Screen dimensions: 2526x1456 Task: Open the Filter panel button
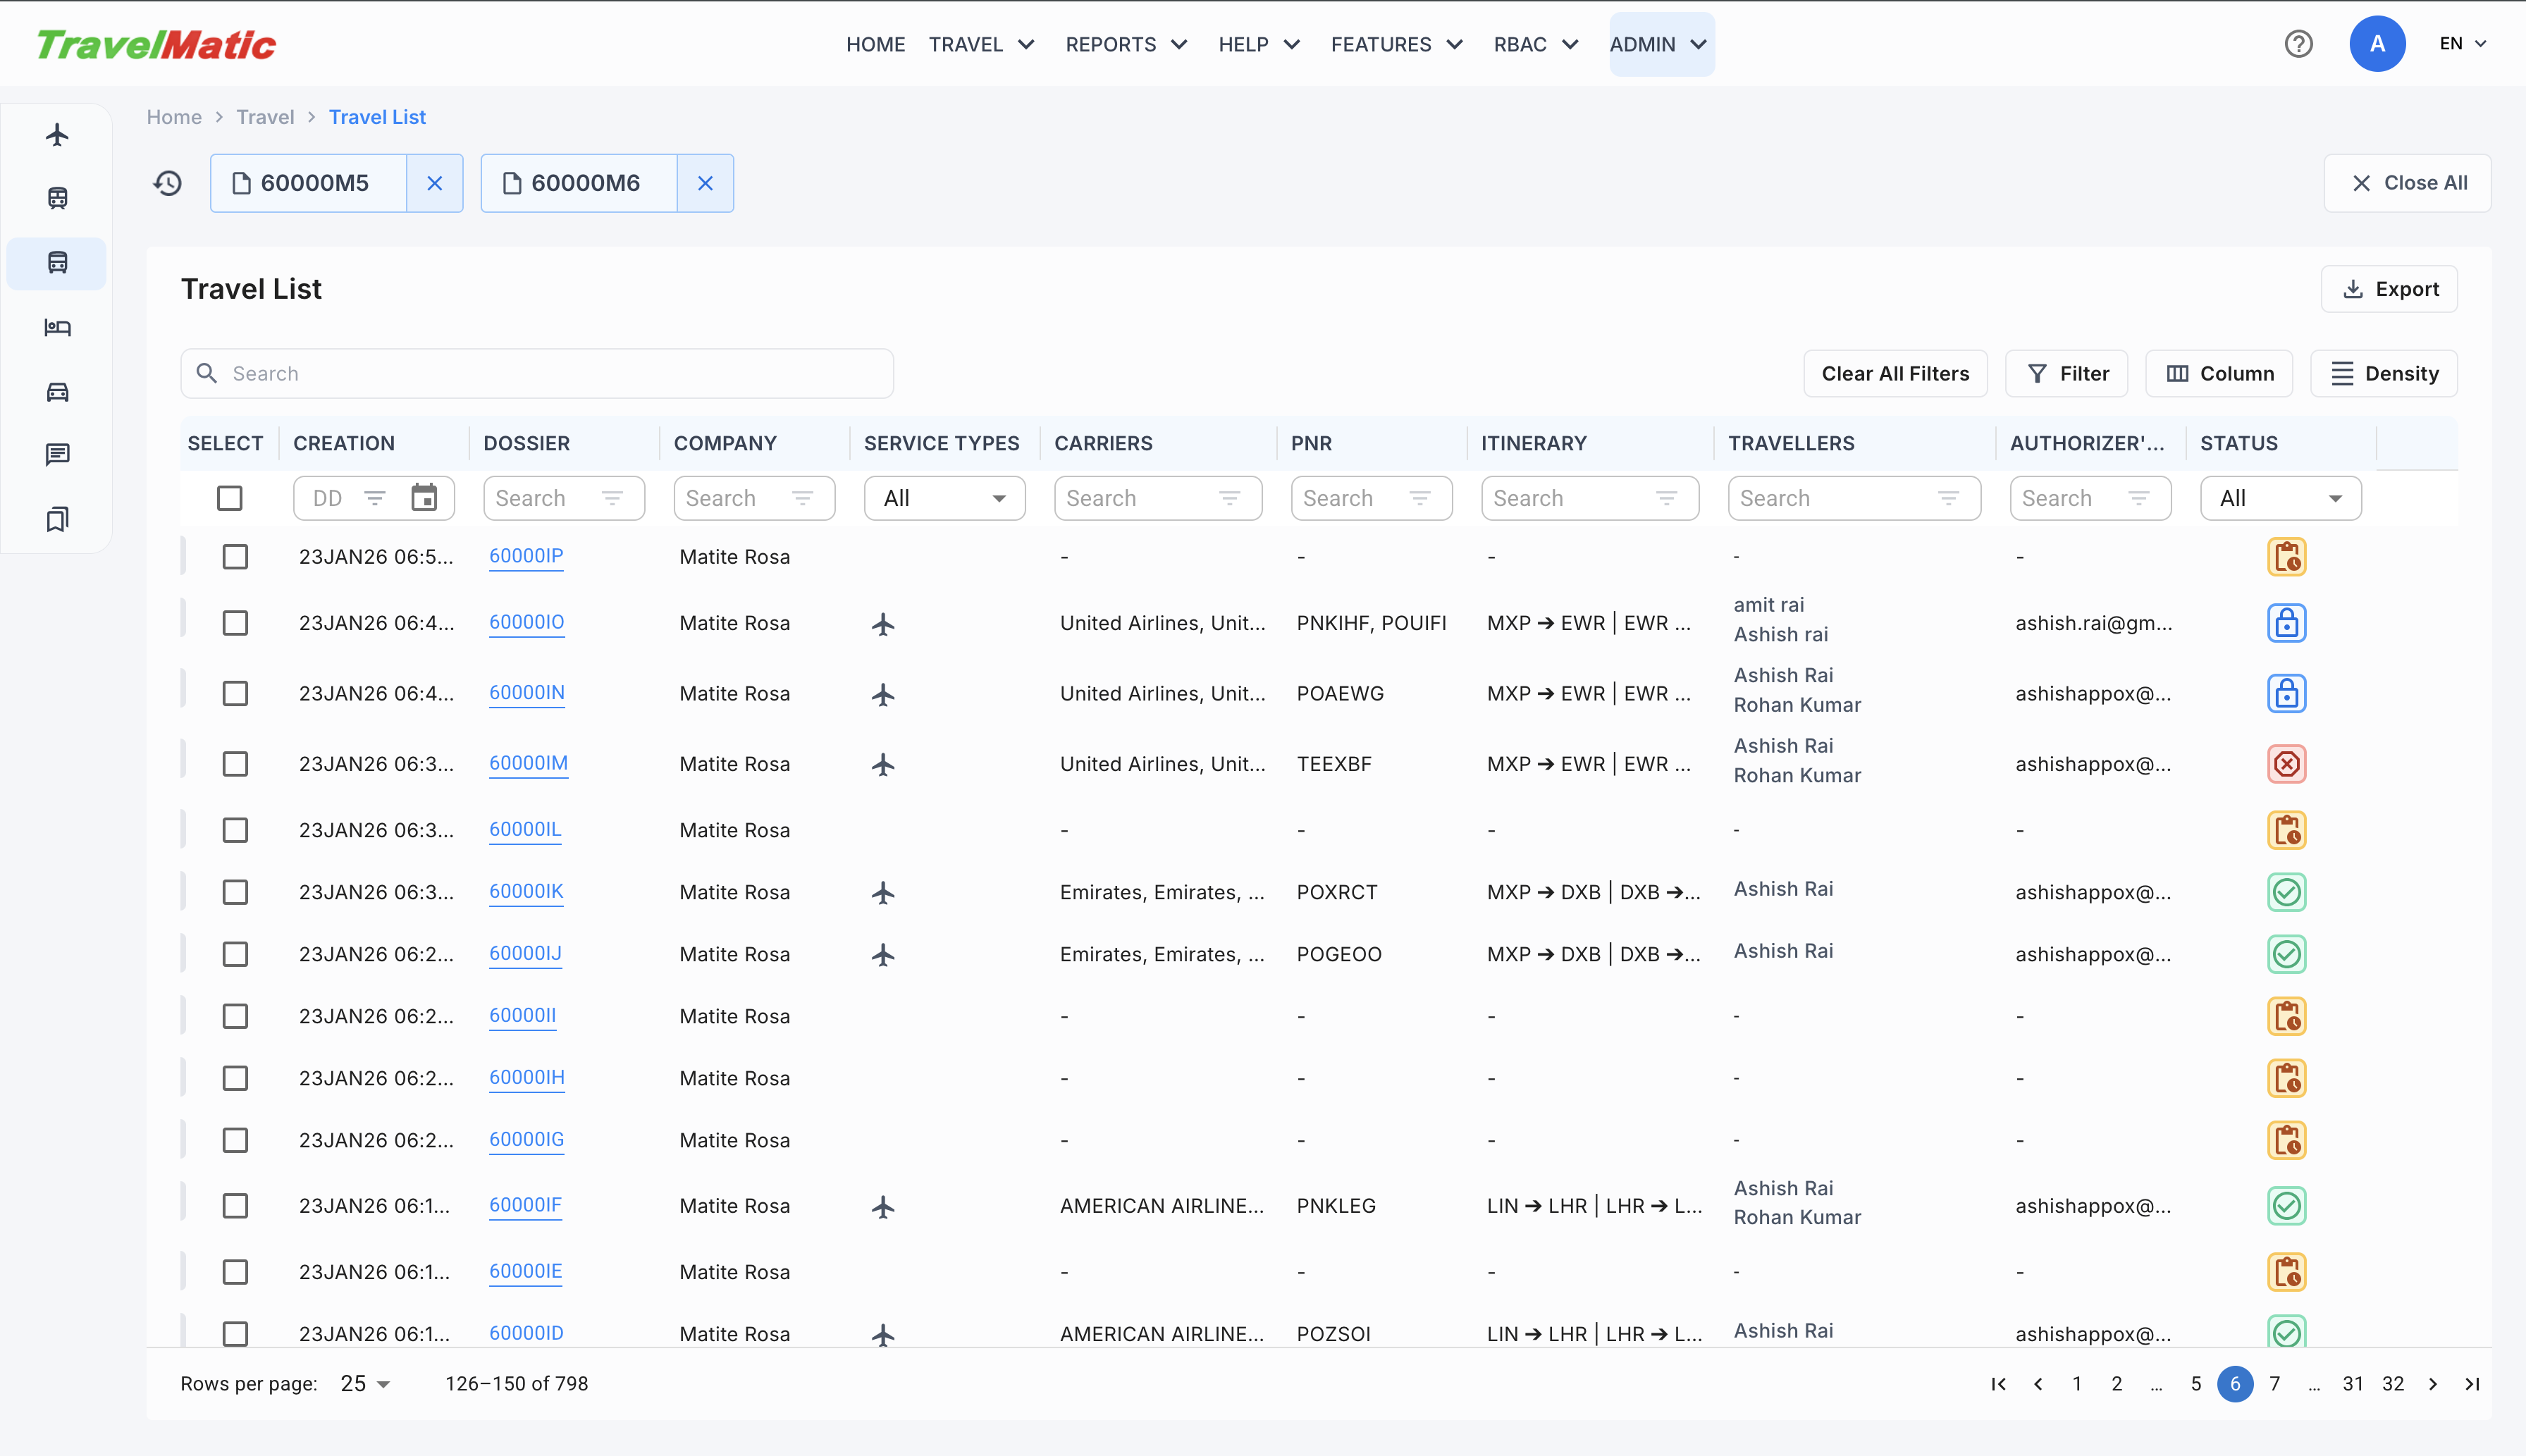pyautogui.click(x=2067, y=373)
